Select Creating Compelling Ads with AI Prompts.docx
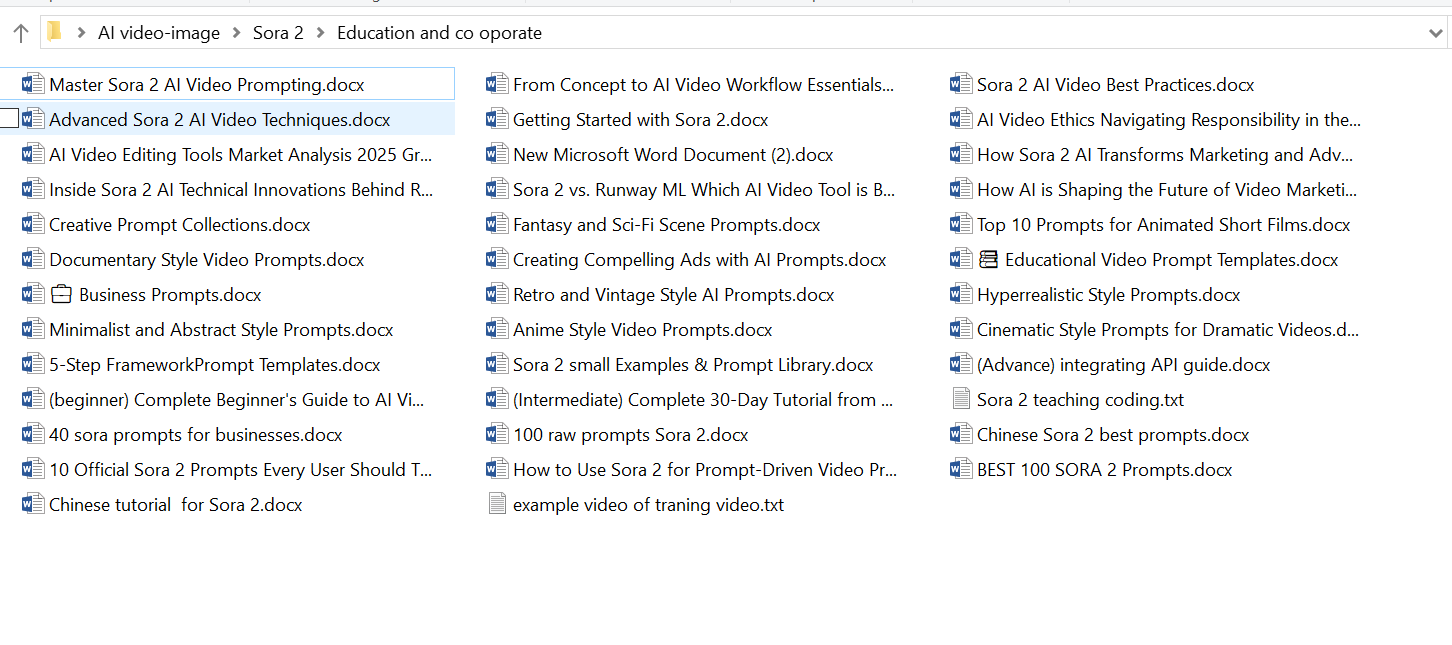Image resolution: width=1452 pixels, height=645 pixels. (700, 260)
